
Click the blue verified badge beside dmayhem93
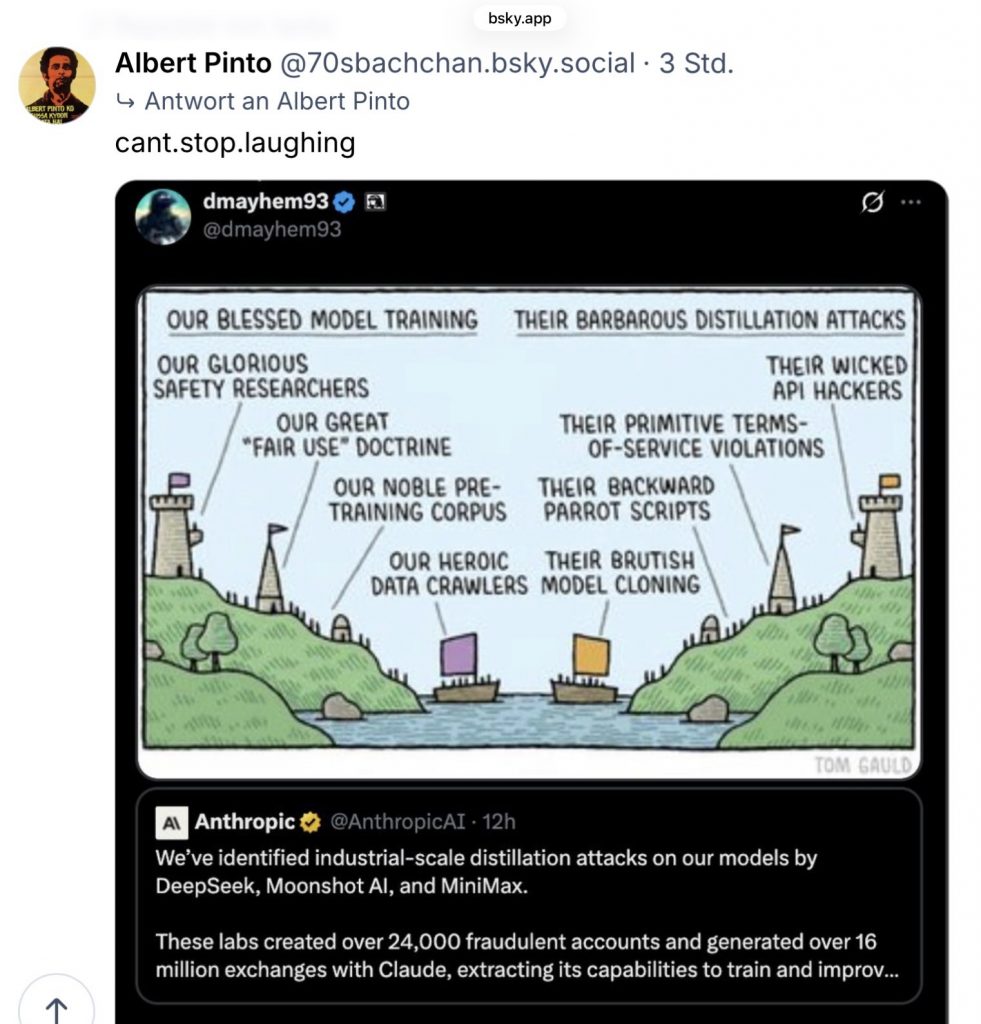point(345,203)
